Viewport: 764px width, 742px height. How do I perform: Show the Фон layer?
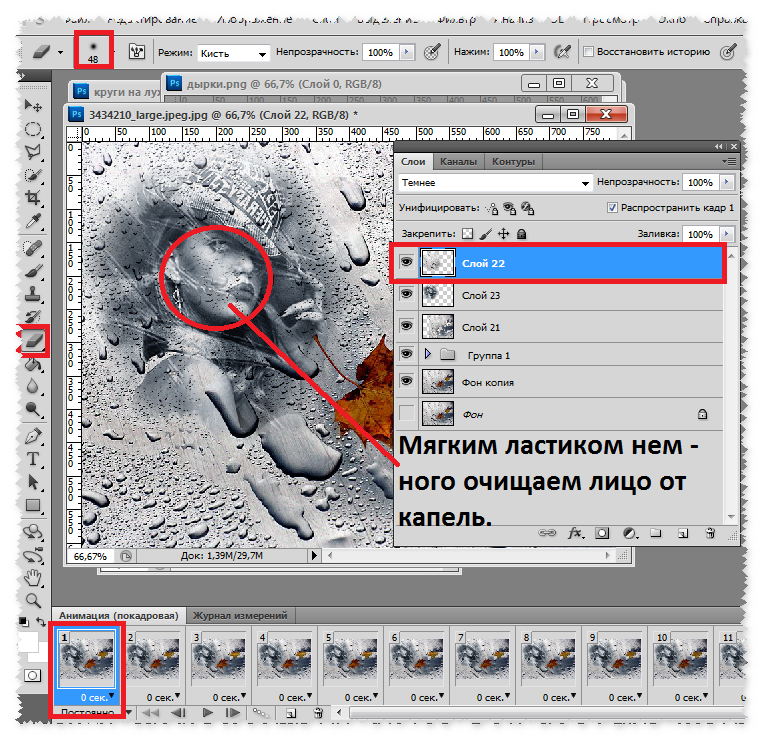coord(406,413)
